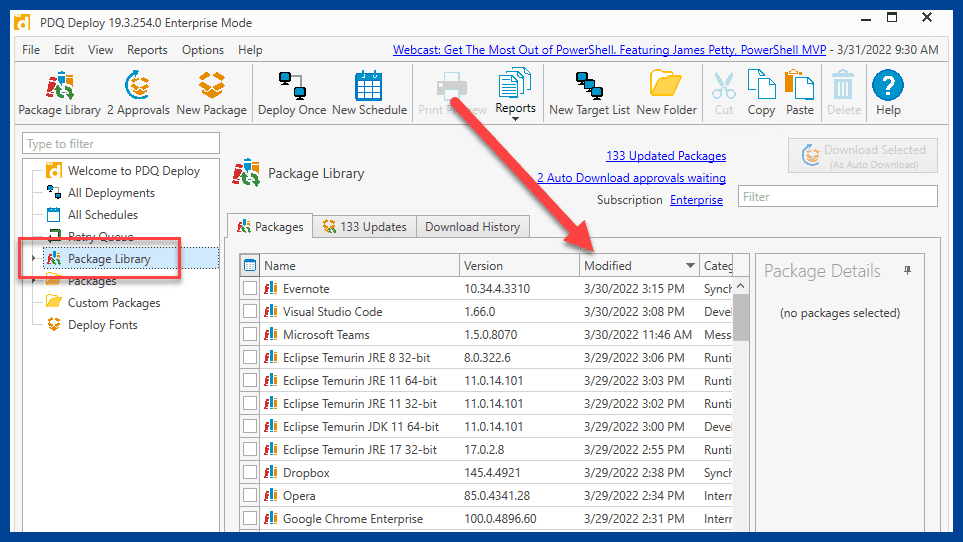Check the Visual Studio Code checkbox
963x542 pixels.
249,311
